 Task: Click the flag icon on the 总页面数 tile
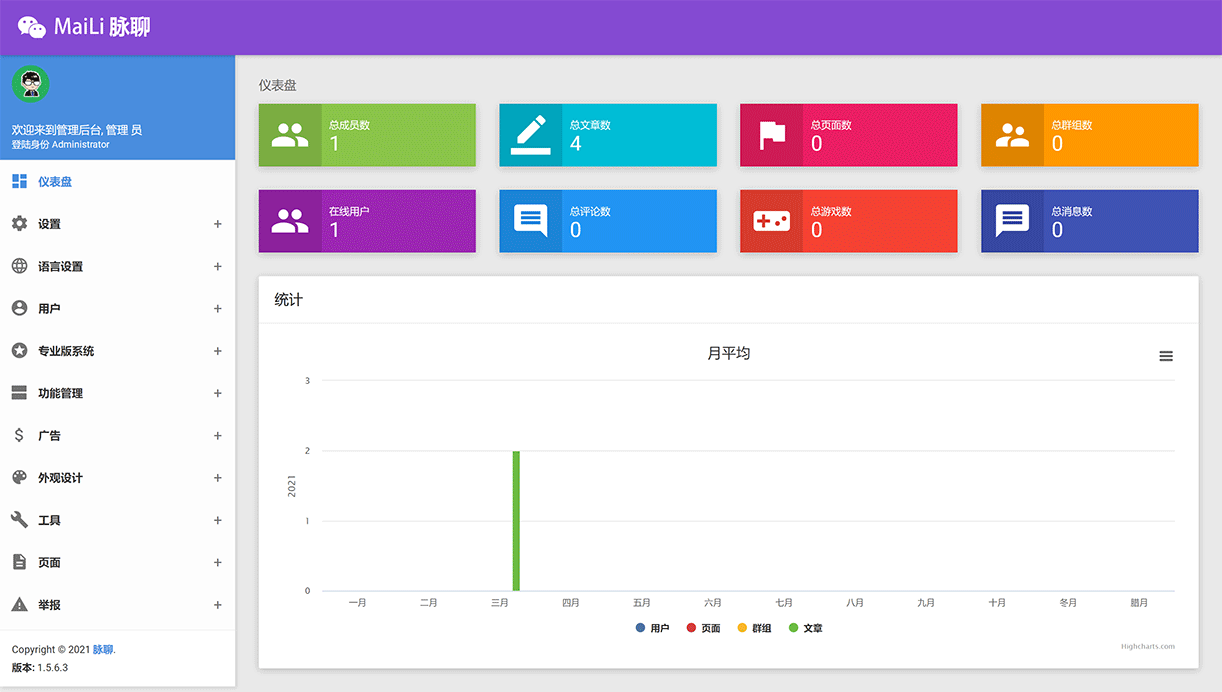point(771,135)
